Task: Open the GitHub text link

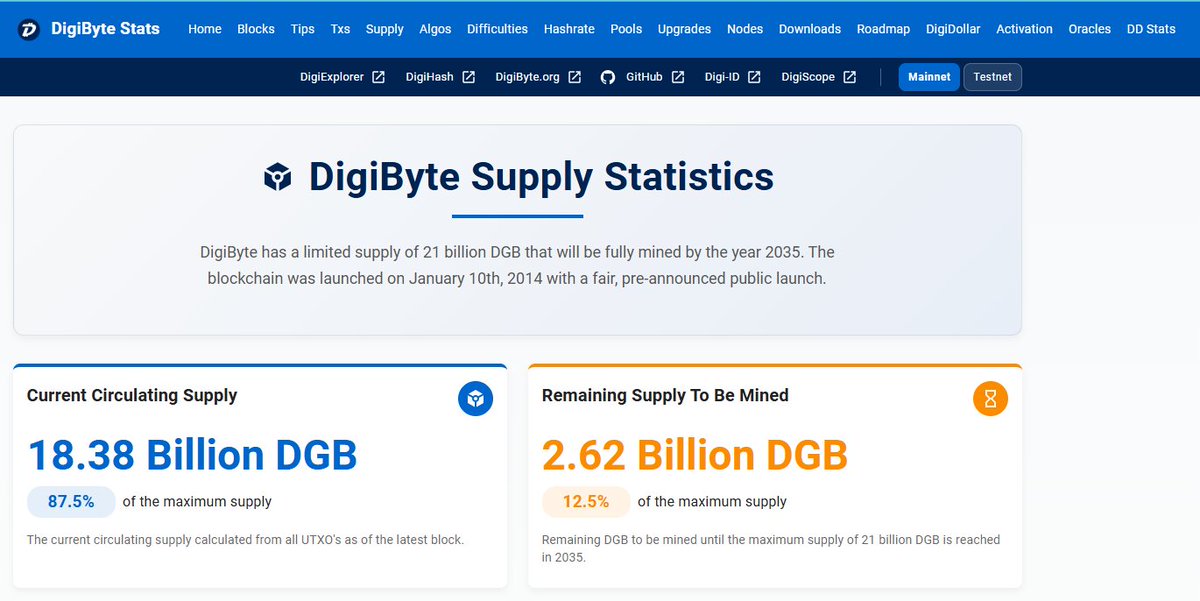Action: tap(644, 77)
